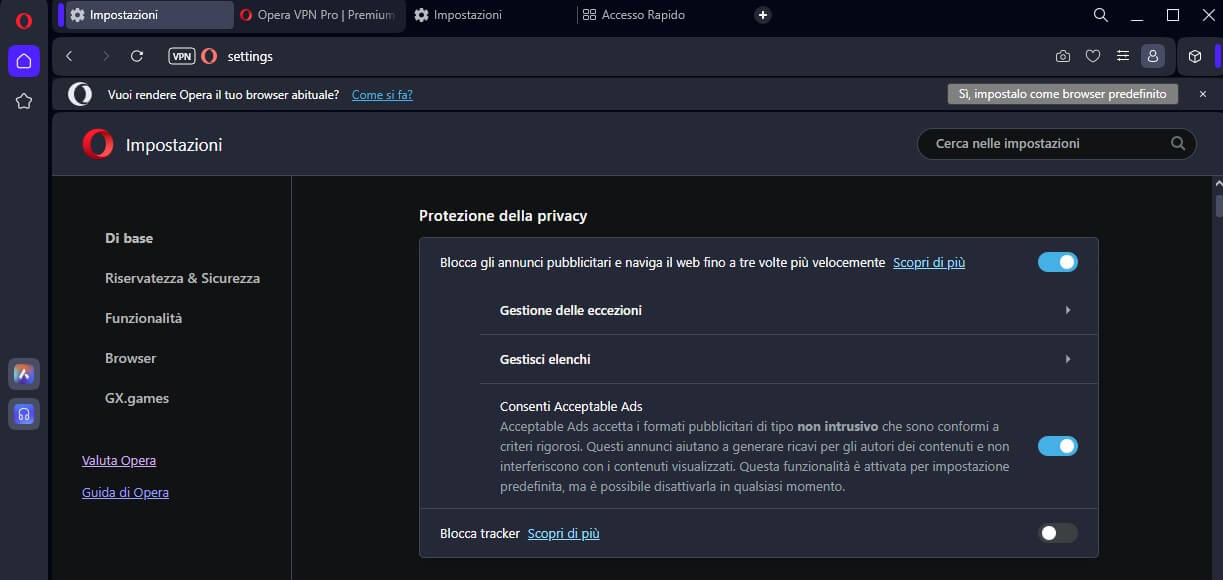Screen dimensions: 1223x580
Task: Take a snapshot with camera icon
Action: click(1063, 57)
